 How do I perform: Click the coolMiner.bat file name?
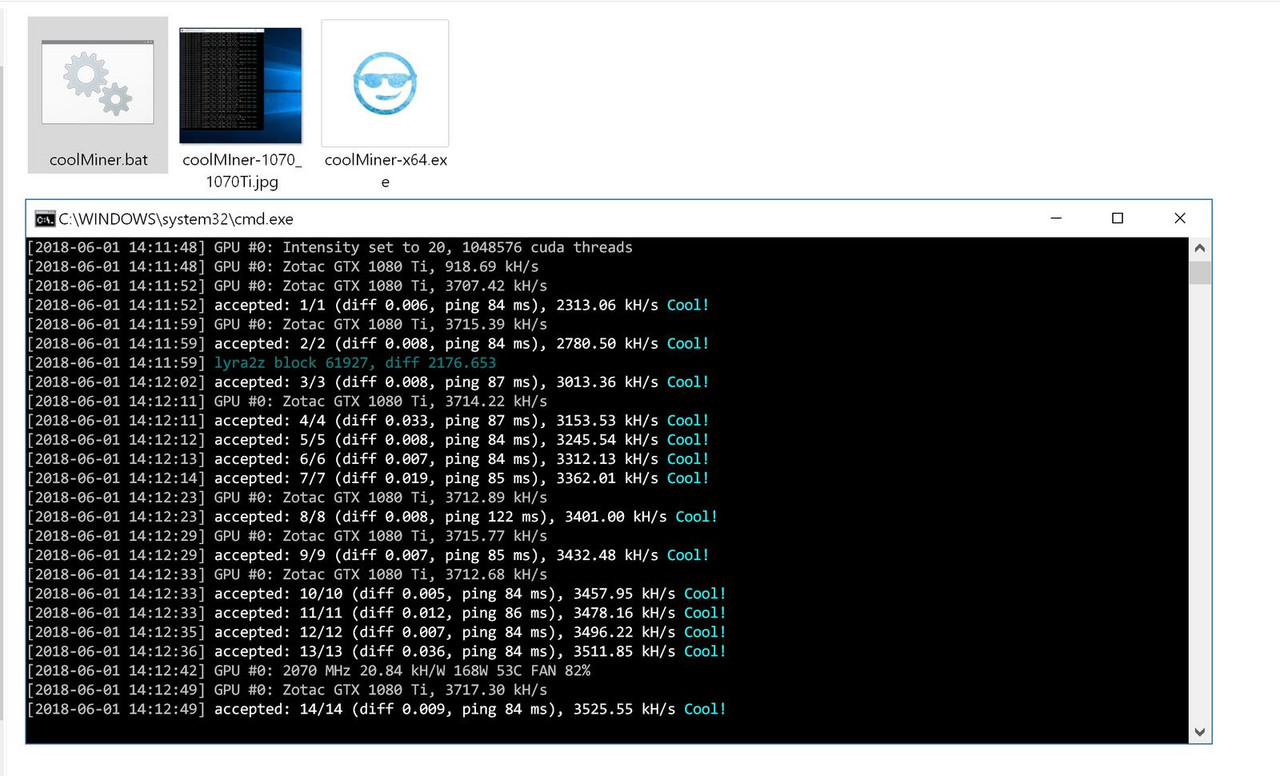pos(98,159)
